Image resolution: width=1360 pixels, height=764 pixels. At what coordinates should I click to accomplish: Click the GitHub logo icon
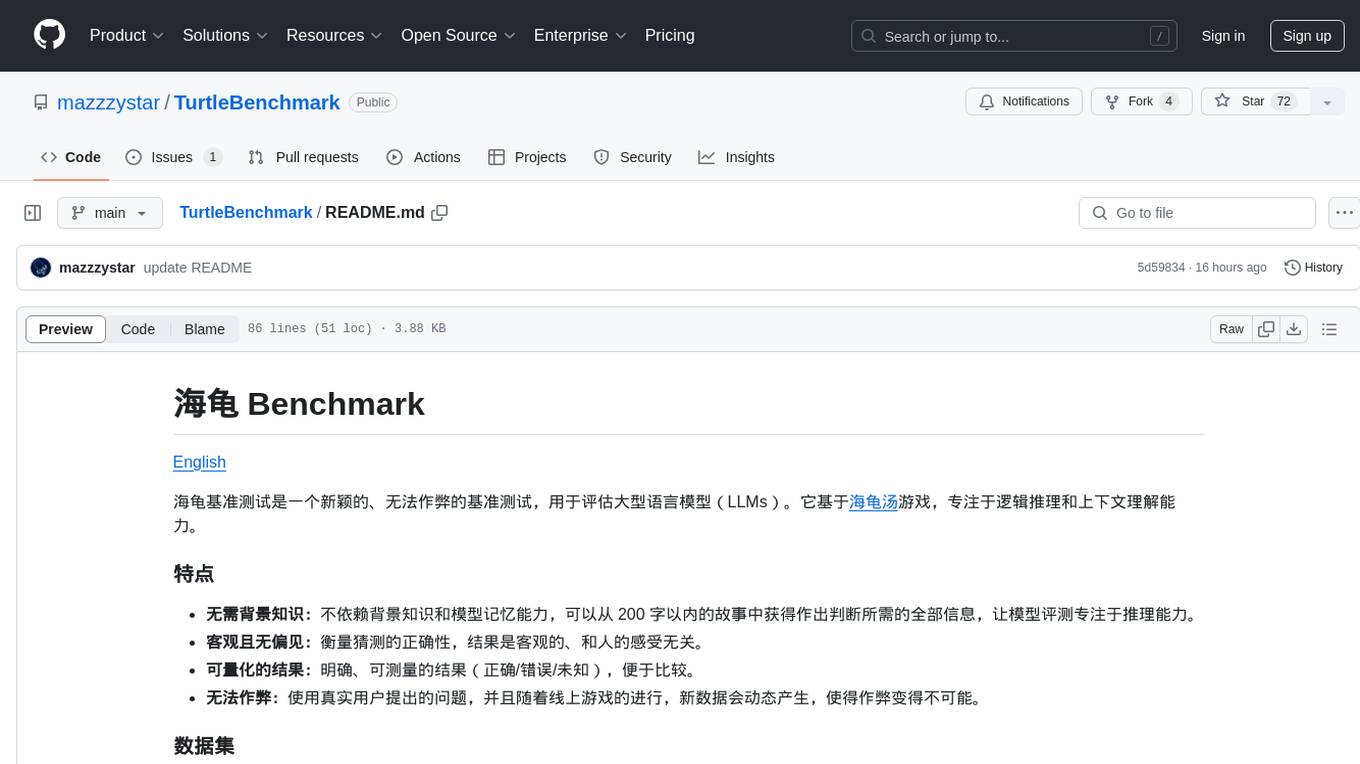[x=49, y=35]
